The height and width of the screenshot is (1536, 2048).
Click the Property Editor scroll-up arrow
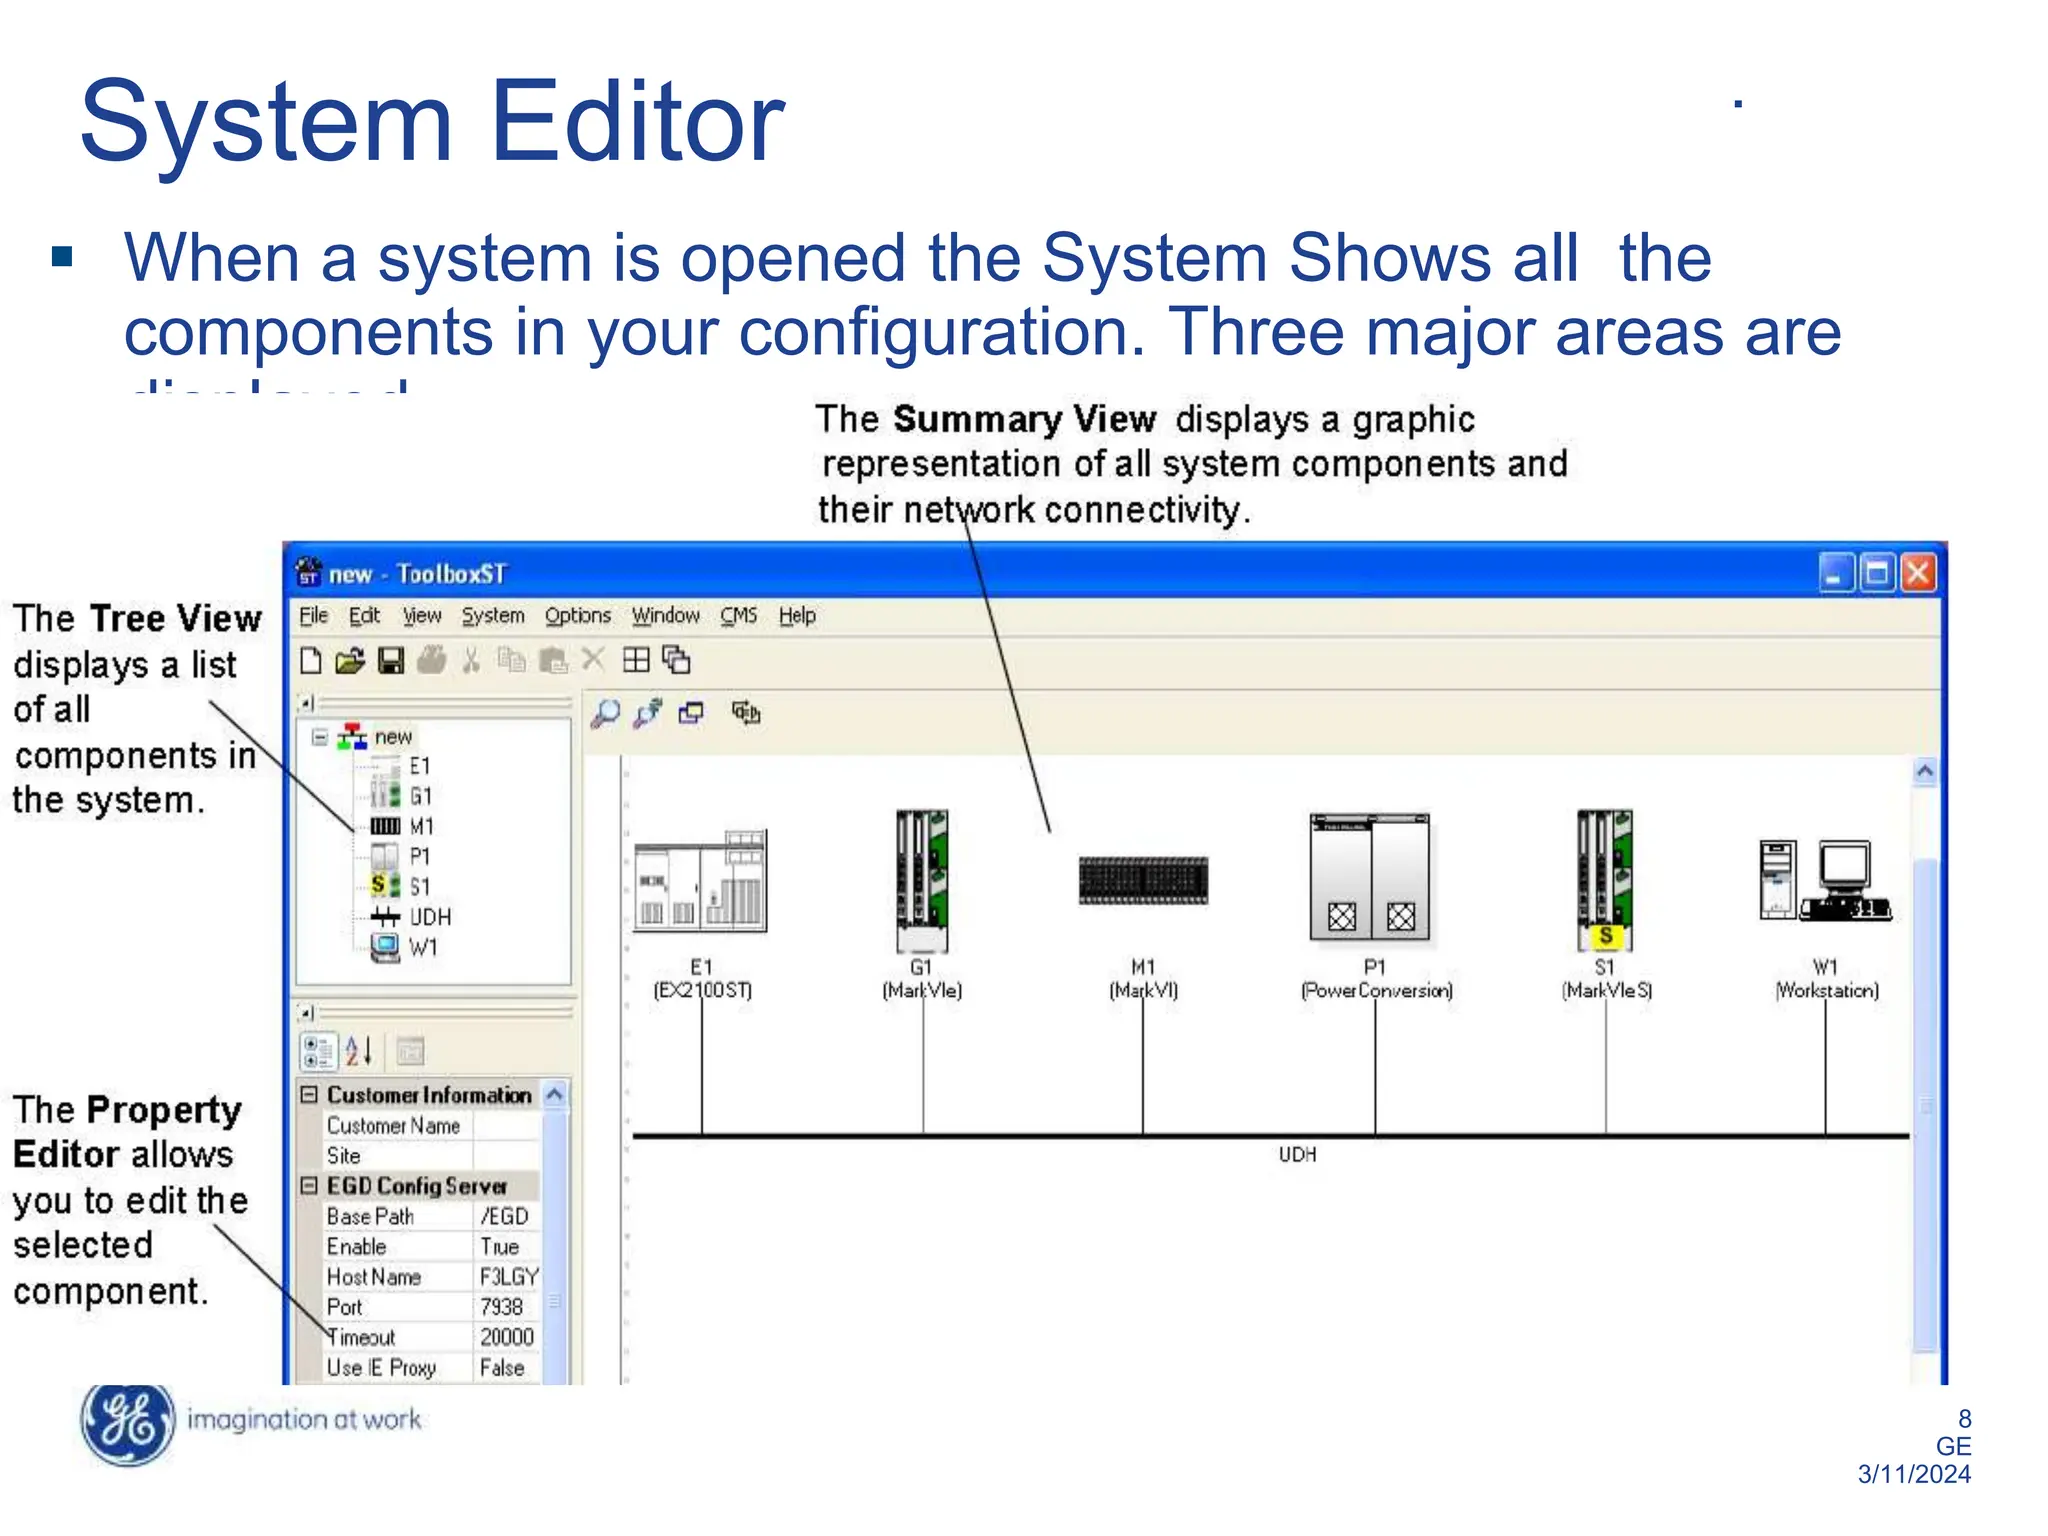pos(555,1095)
